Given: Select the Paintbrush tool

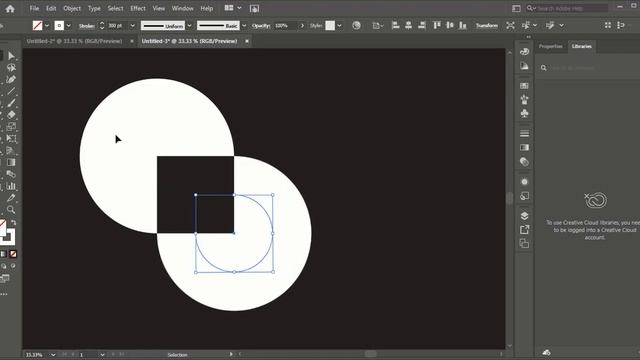Looking at the screenshot, I should click(11, 103).
